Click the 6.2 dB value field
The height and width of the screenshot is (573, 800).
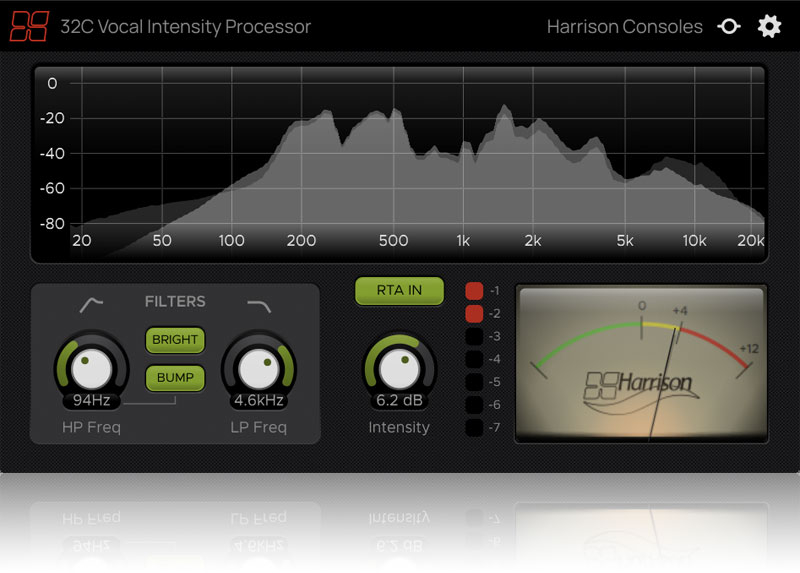coord(399,401)
